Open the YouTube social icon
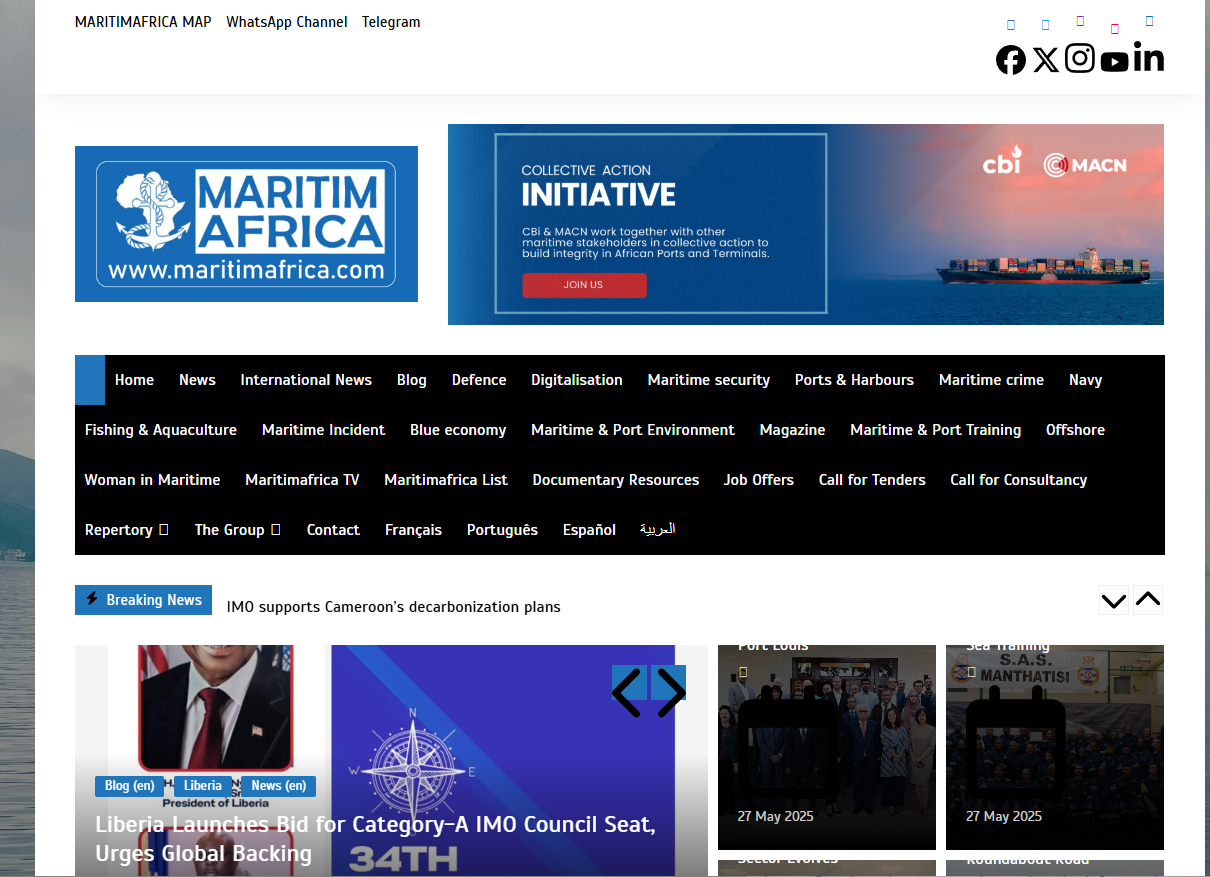This screenshot has width=1210, height=877. point(1114,62)
